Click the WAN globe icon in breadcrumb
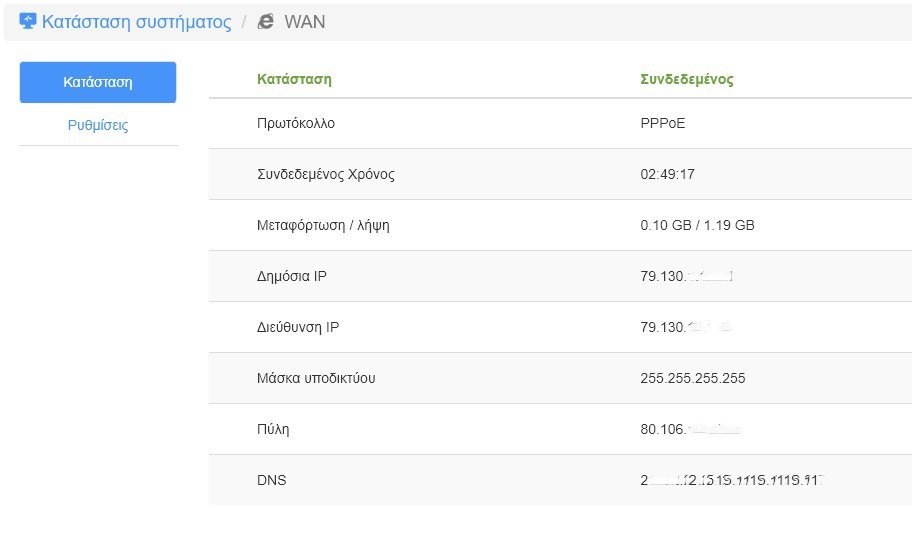Screen dimensions: 912x558 click(266, 21)
